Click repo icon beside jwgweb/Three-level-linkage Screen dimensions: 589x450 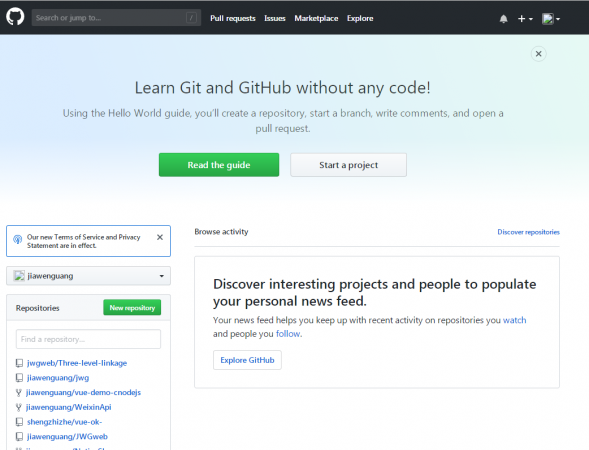(x=19, y=363)
